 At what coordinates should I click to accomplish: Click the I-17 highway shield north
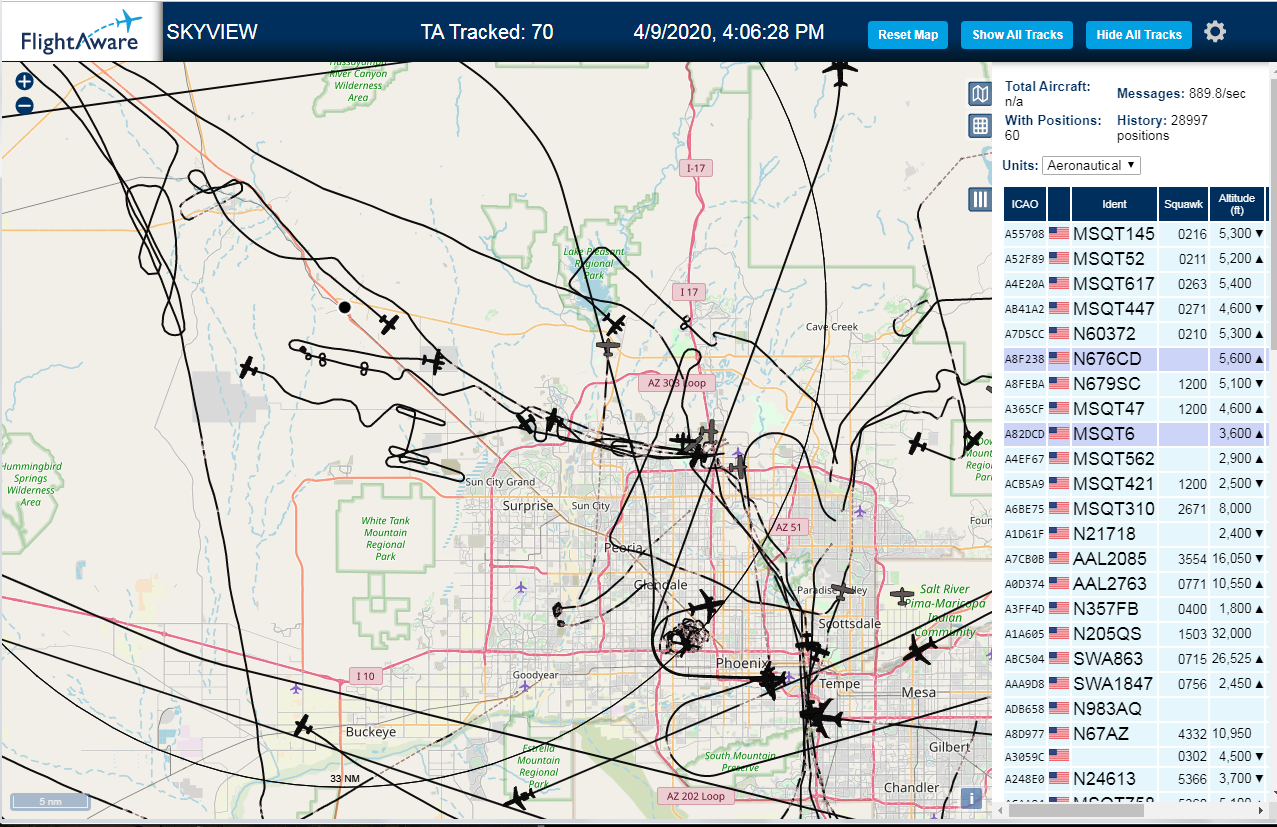point(695,168)
